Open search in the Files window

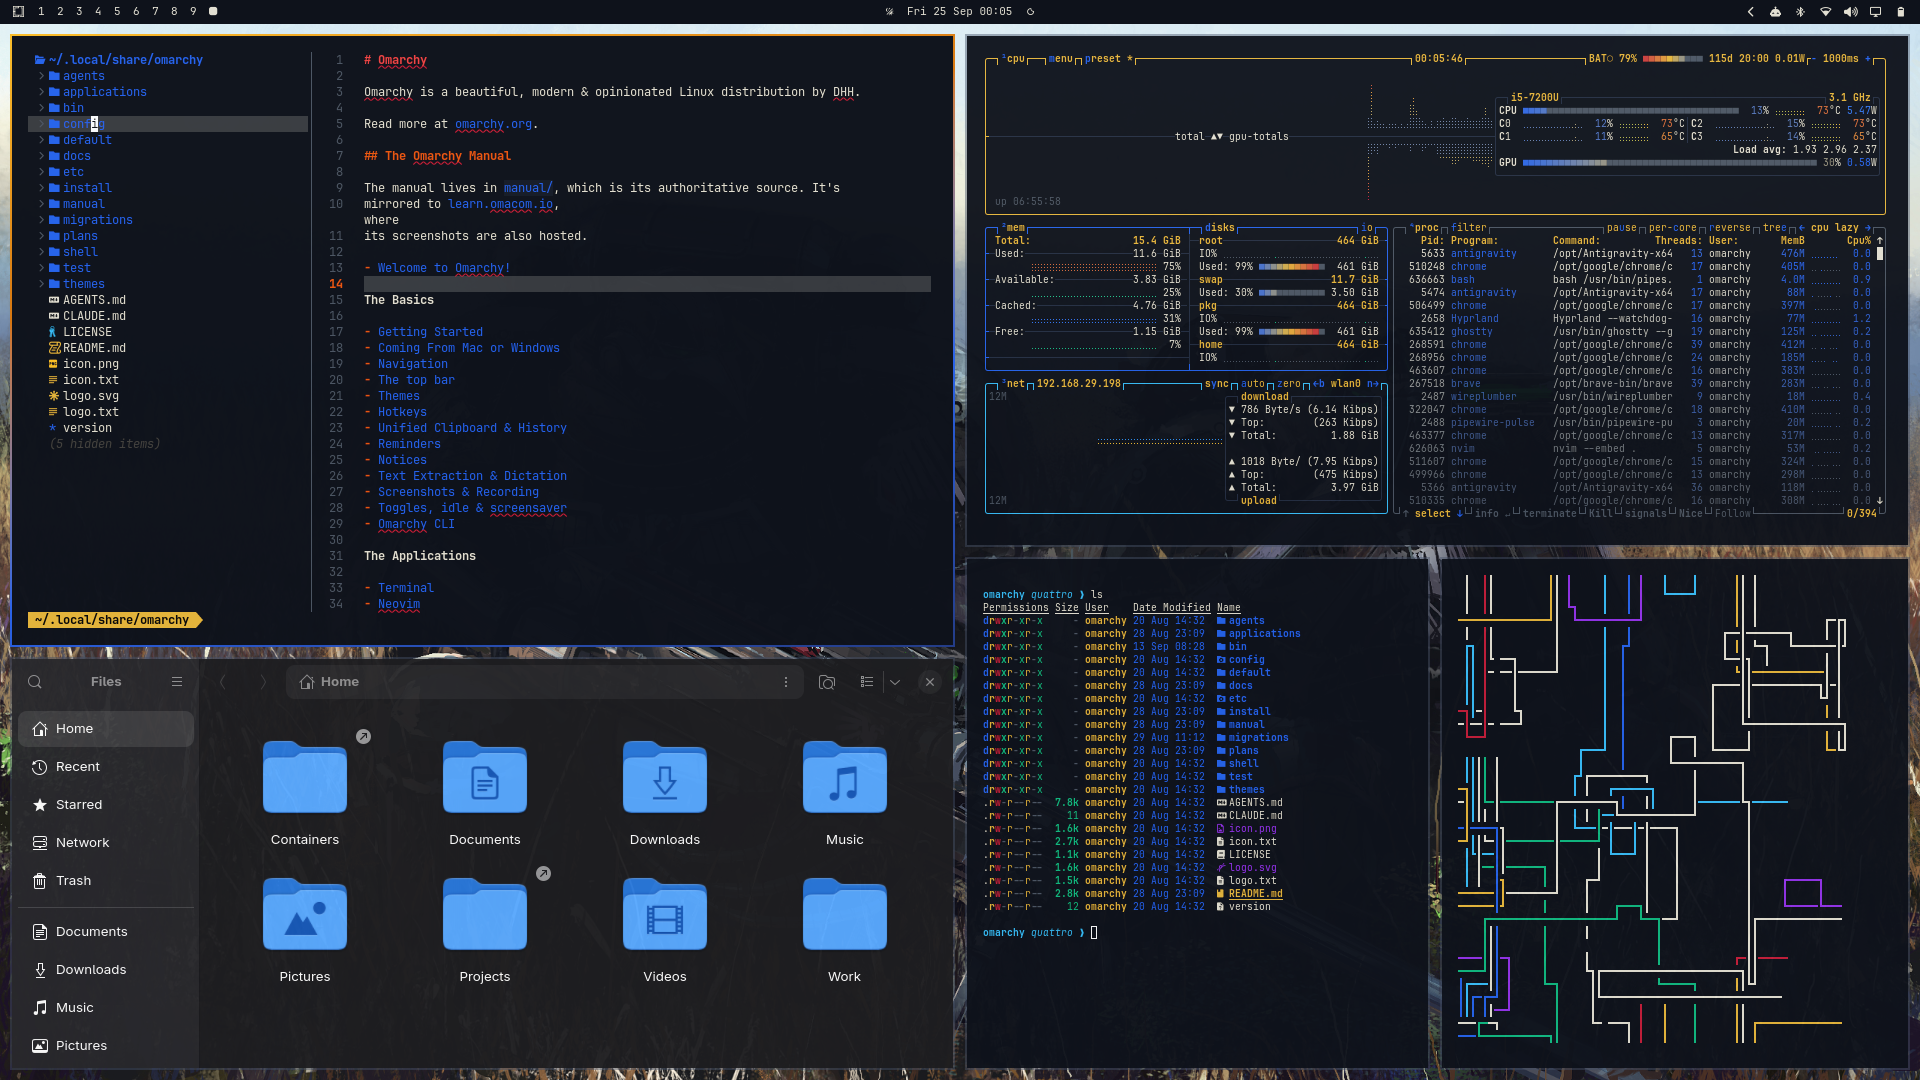35,682
